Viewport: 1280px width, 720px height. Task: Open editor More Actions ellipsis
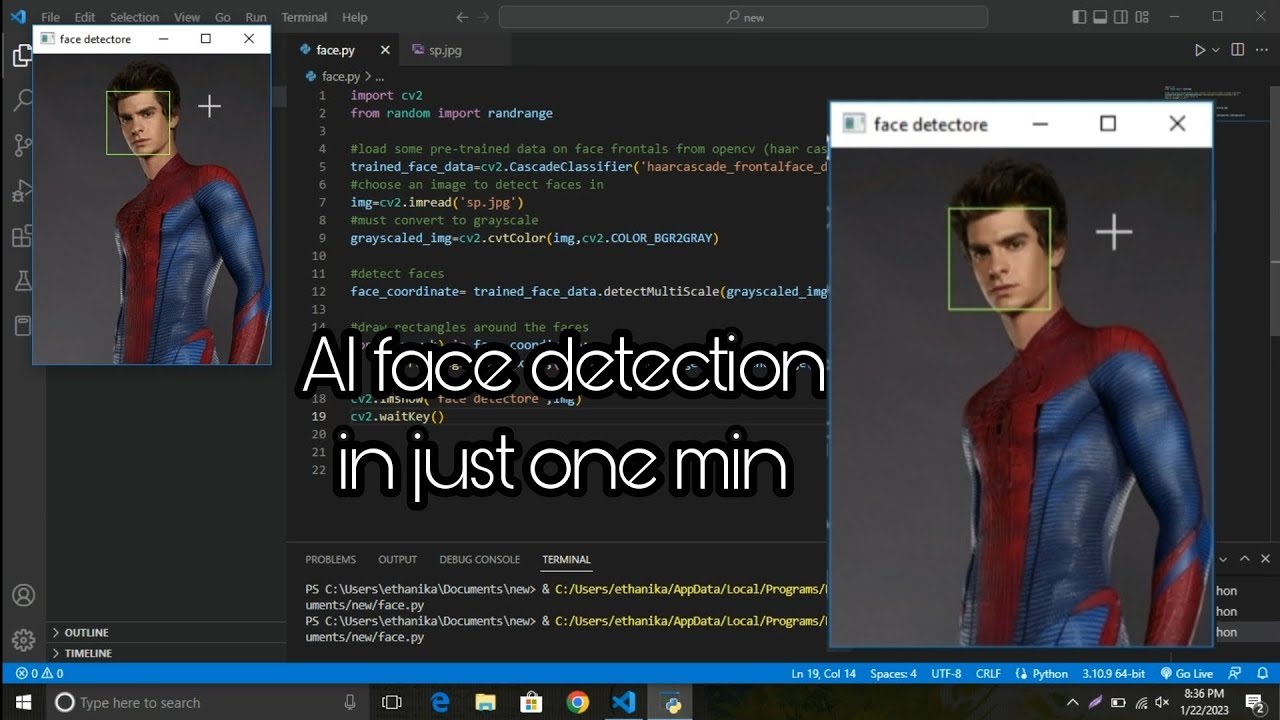coord(1261,50)
